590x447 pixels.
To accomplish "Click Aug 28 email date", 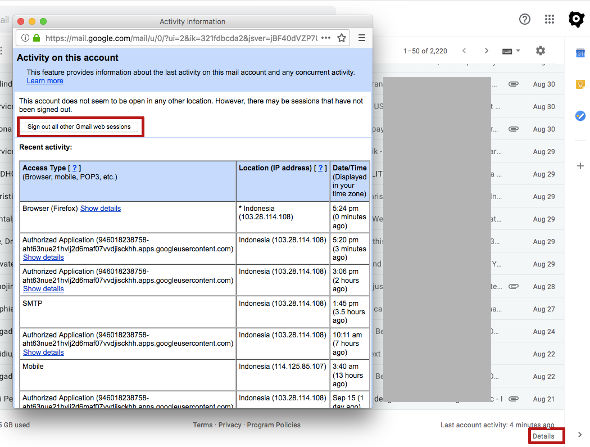I will [544, 286].
